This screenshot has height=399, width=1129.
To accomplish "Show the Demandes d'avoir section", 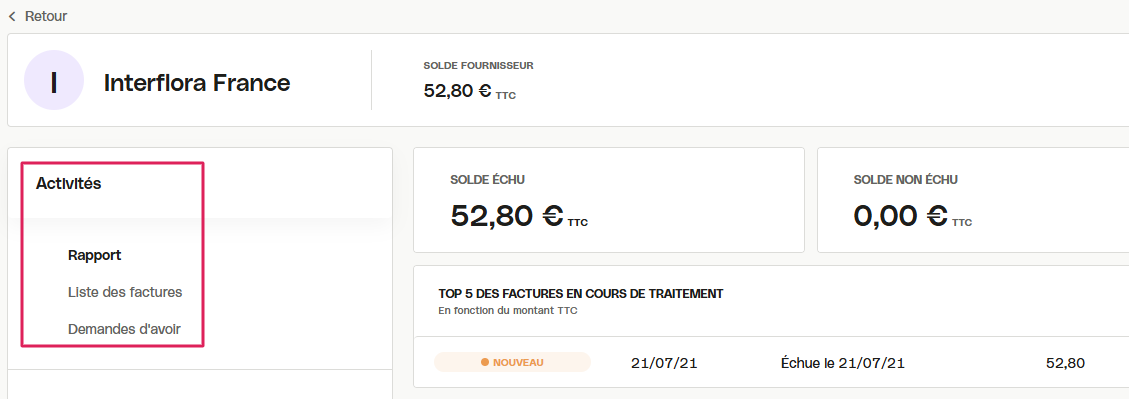I will pyautogui.click(x=124, y=329).
